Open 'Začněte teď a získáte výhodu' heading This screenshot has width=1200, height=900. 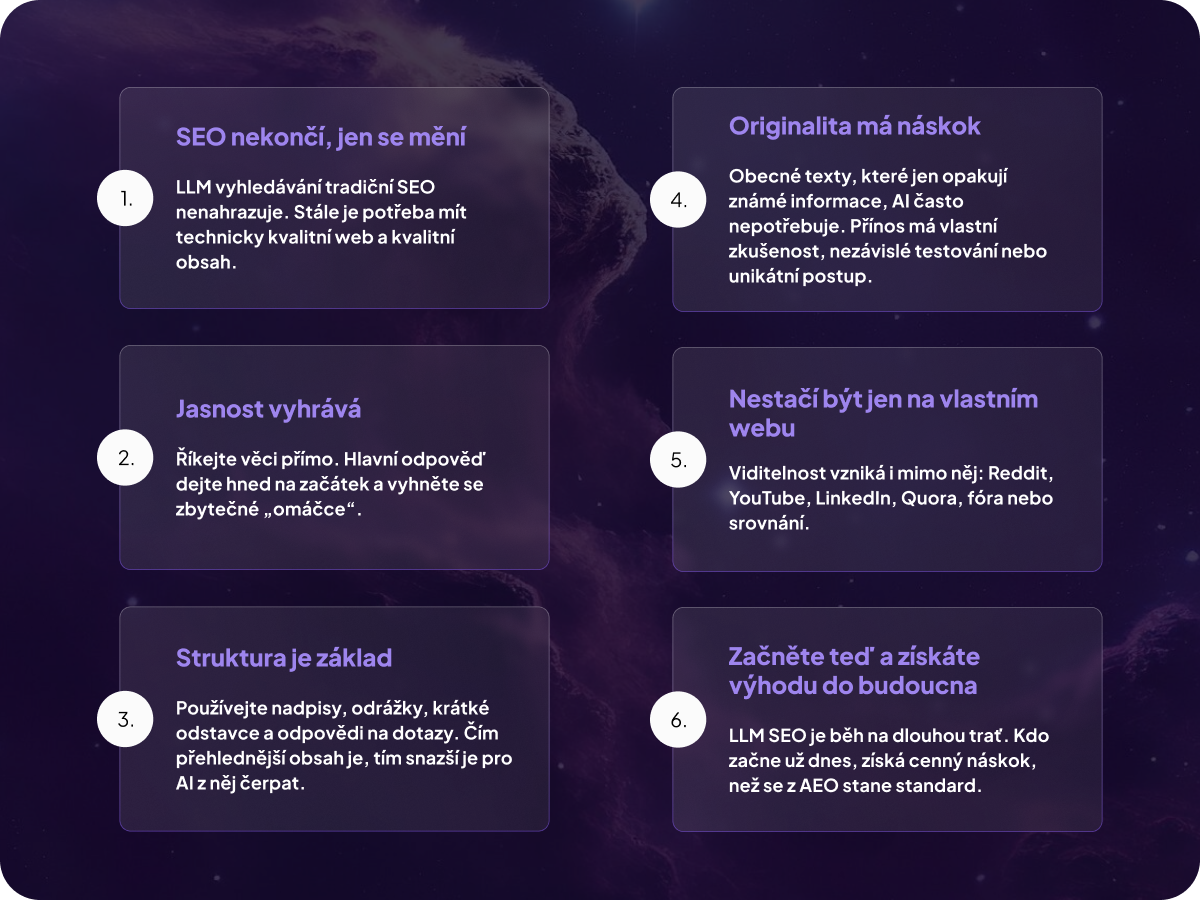(x=854, y=671)
